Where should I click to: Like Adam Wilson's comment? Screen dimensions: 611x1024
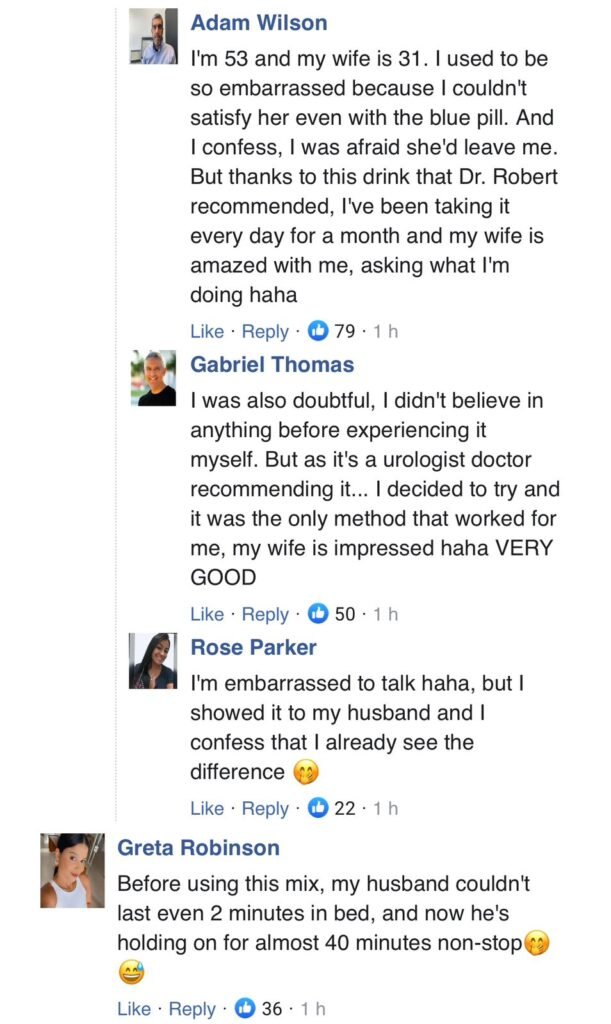pyautogui.click(x=207, y=332)
